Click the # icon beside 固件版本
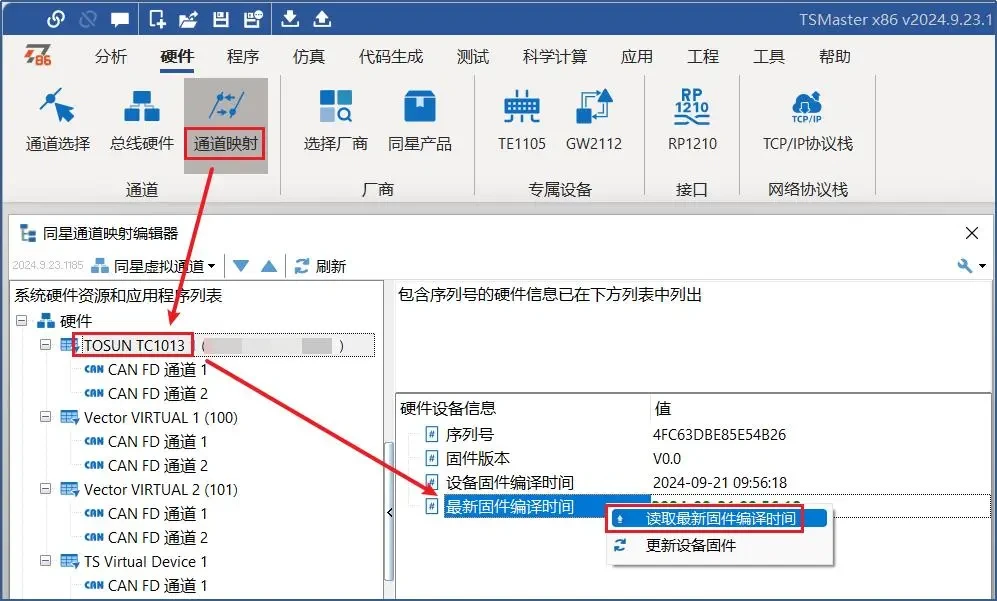Viewport: 997px width, 601px height. pos(432,459)
